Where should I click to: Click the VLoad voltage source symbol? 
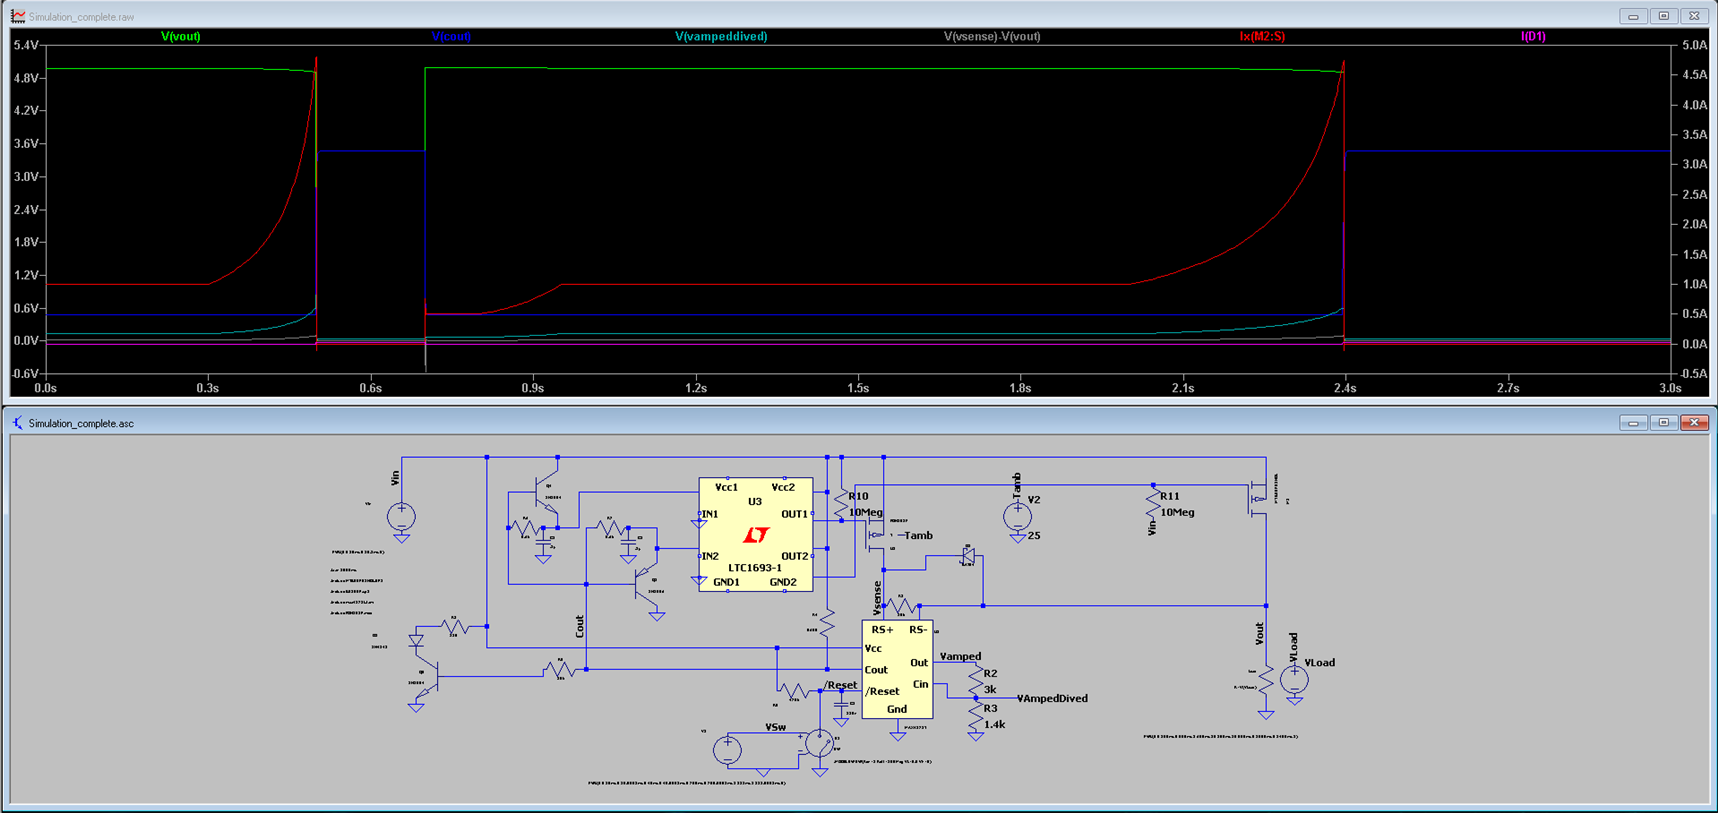click(x=1294, y=680)
